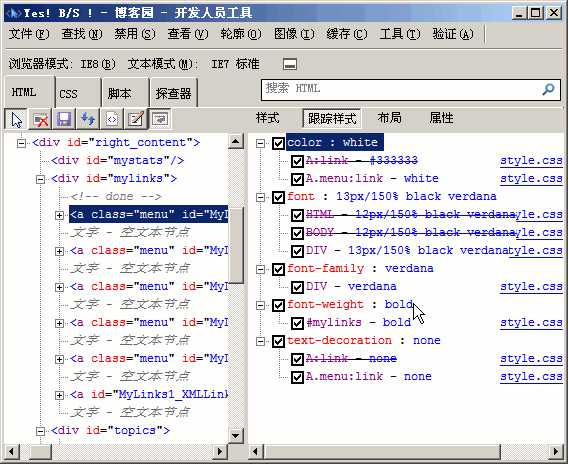
Task: Click the 搜索 HTML search input field
Action: (x=401, y=89)
